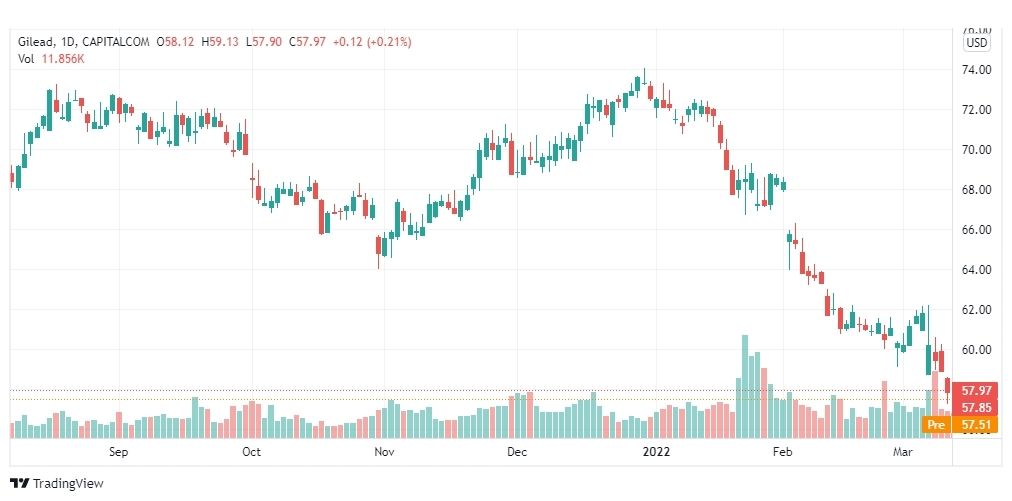Click the 66.00 price scale label
Viewport: 1012px width, 501px height.
click(x=976, y=230)
